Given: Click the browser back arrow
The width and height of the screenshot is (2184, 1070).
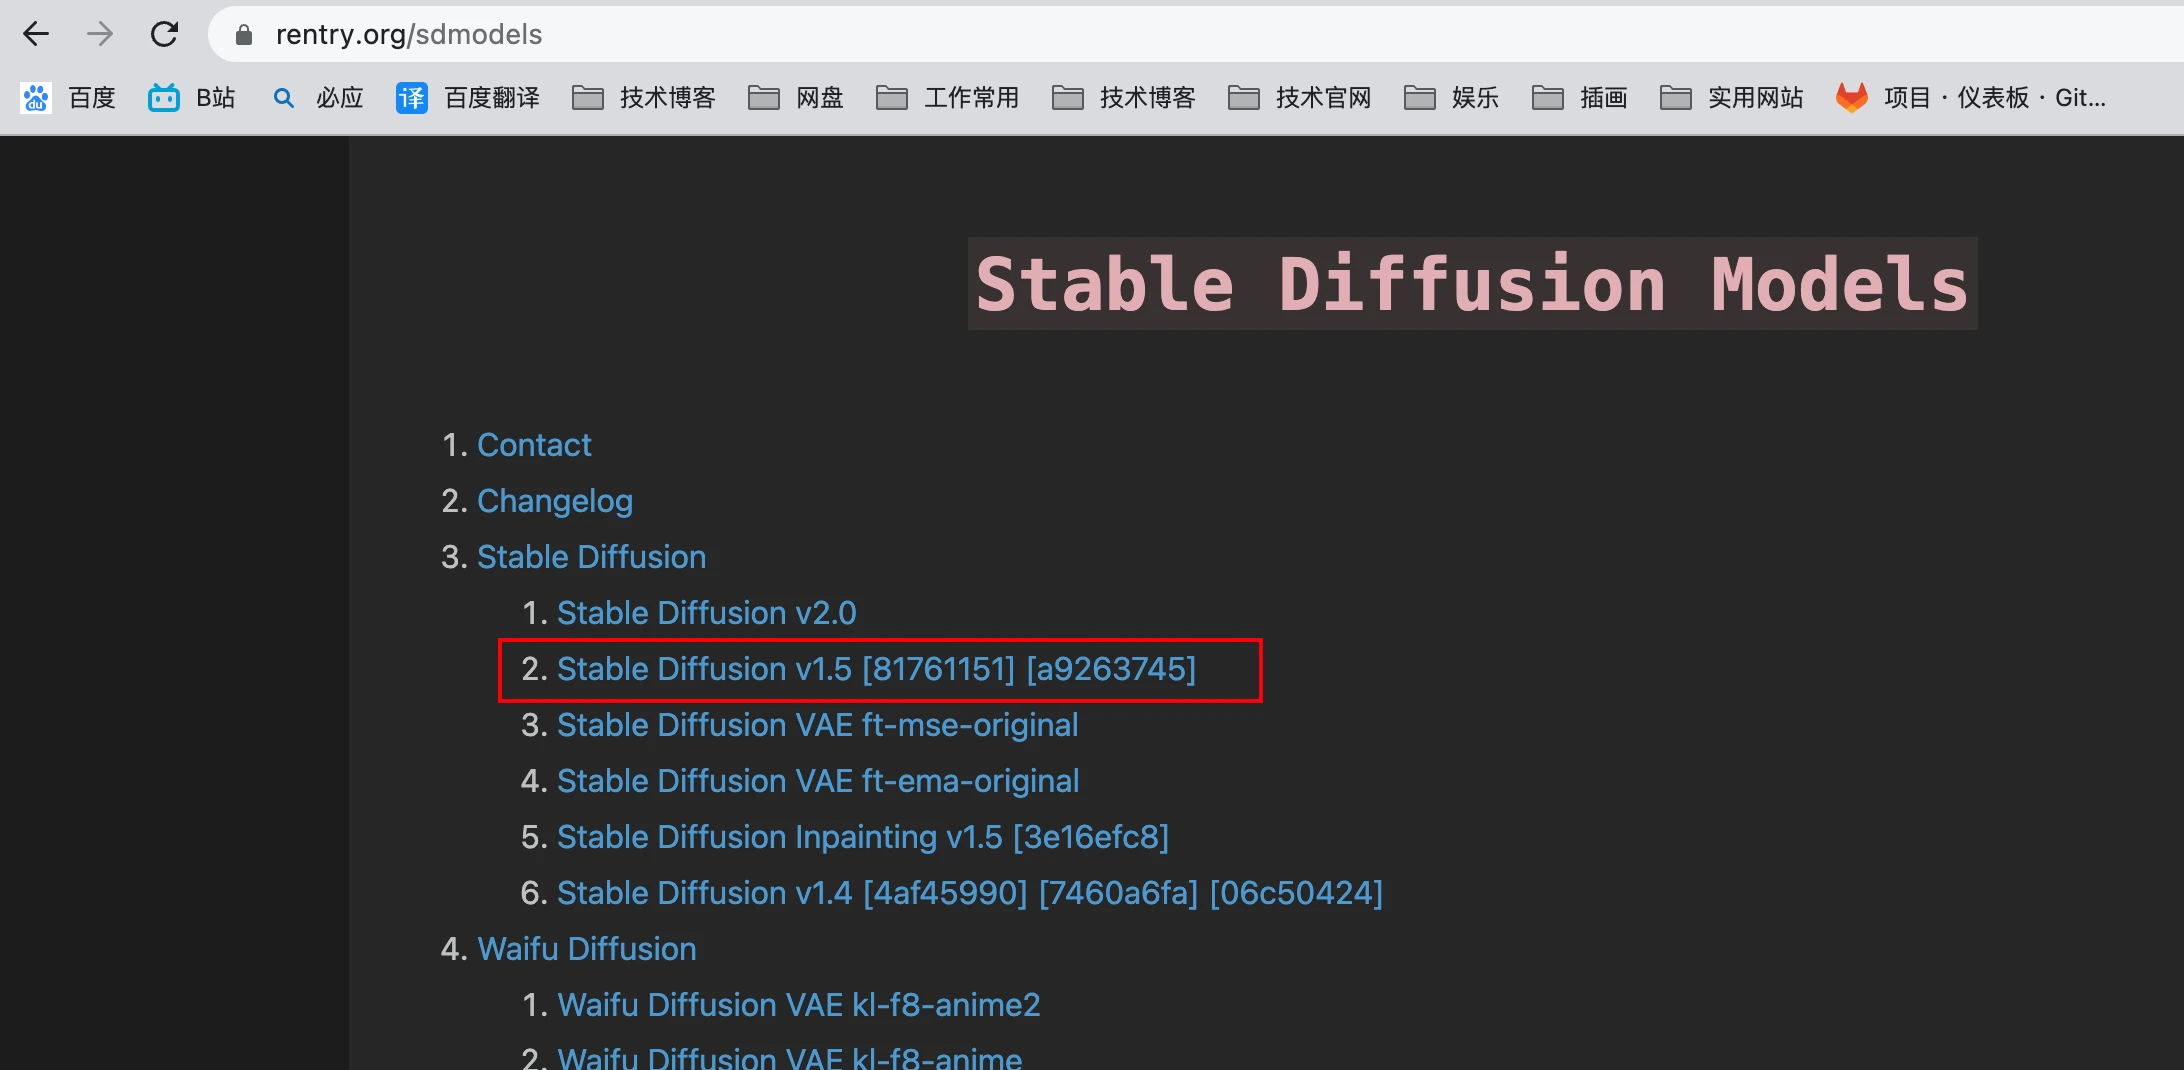Looking at the screenshot, I should click(x=36, y=34).
